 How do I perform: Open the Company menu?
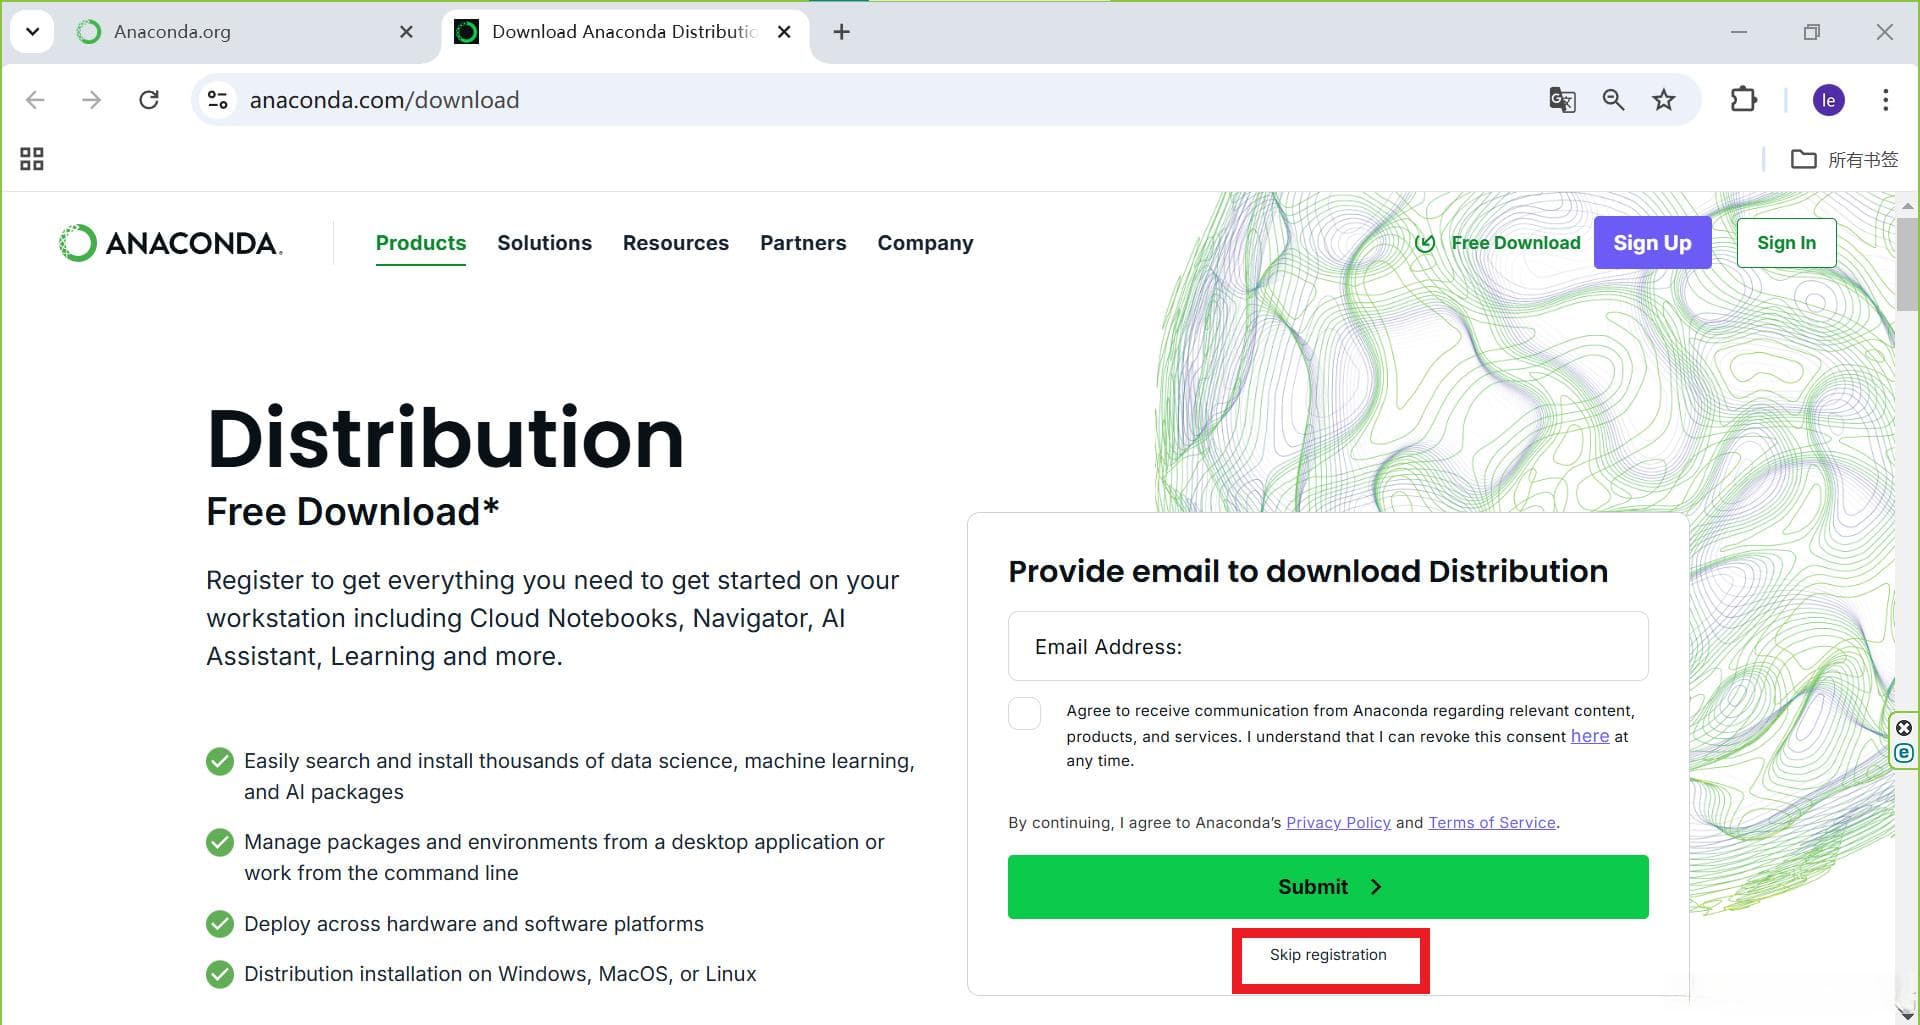click(x=925, y=243)
